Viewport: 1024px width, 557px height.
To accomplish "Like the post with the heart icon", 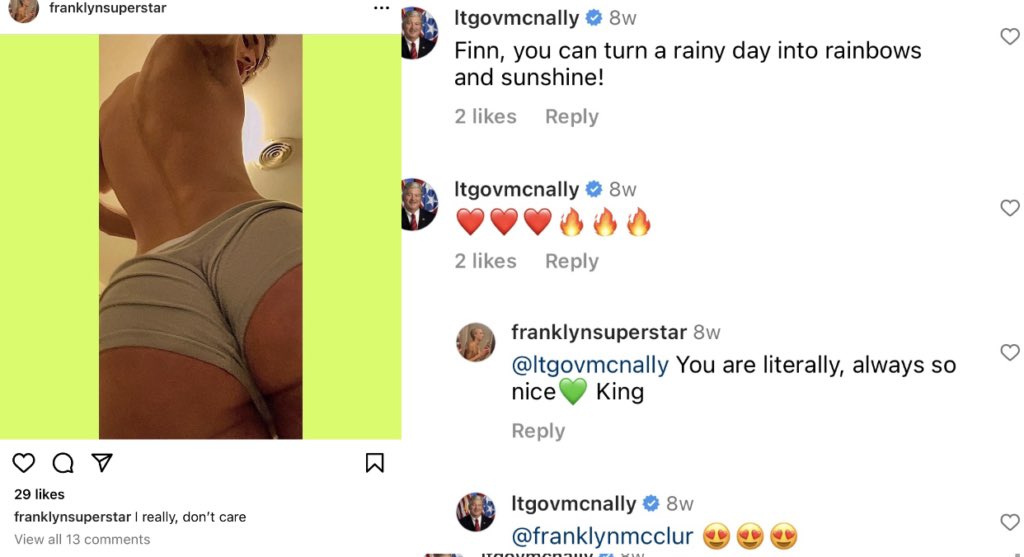I will pyautogui.click(x=24, y=463).
